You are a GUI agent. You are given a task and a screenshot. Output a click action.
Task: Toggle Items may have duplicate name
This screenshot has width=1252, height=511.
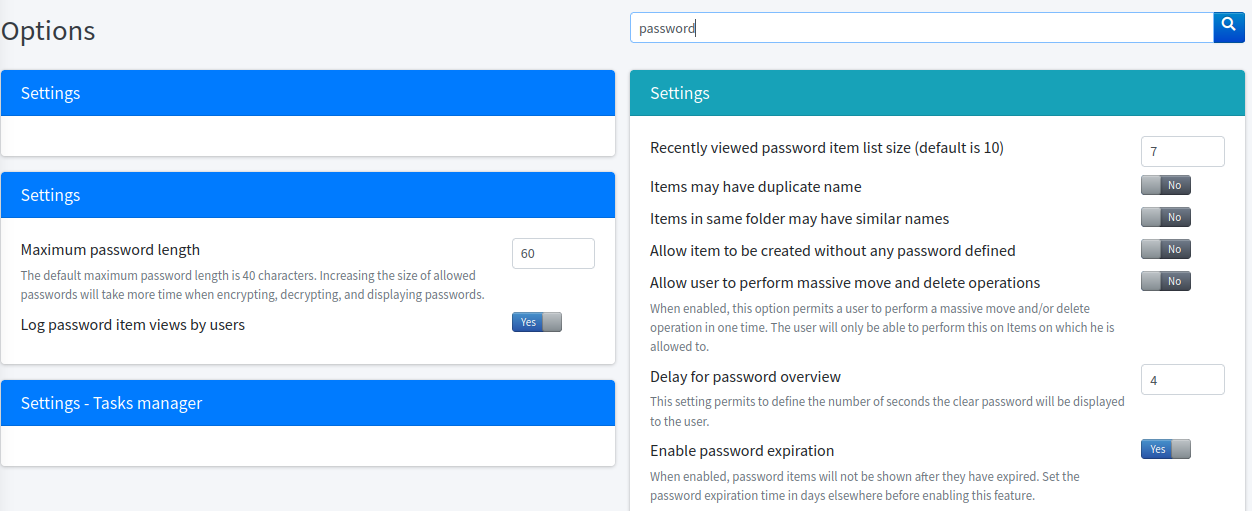[1166, 185]
